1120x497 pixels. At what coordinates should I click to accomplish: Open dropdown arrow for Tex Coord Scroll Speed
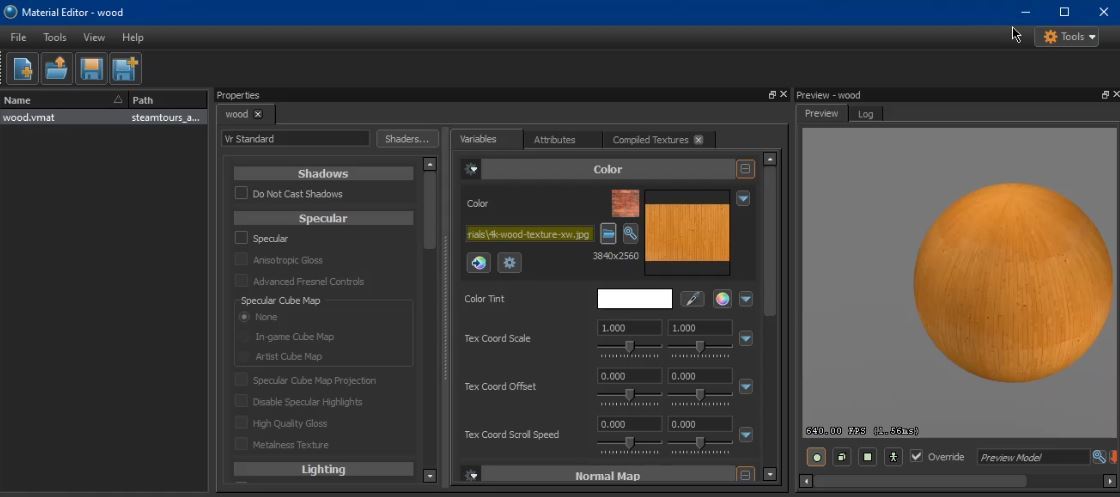[x=746, y=435]
